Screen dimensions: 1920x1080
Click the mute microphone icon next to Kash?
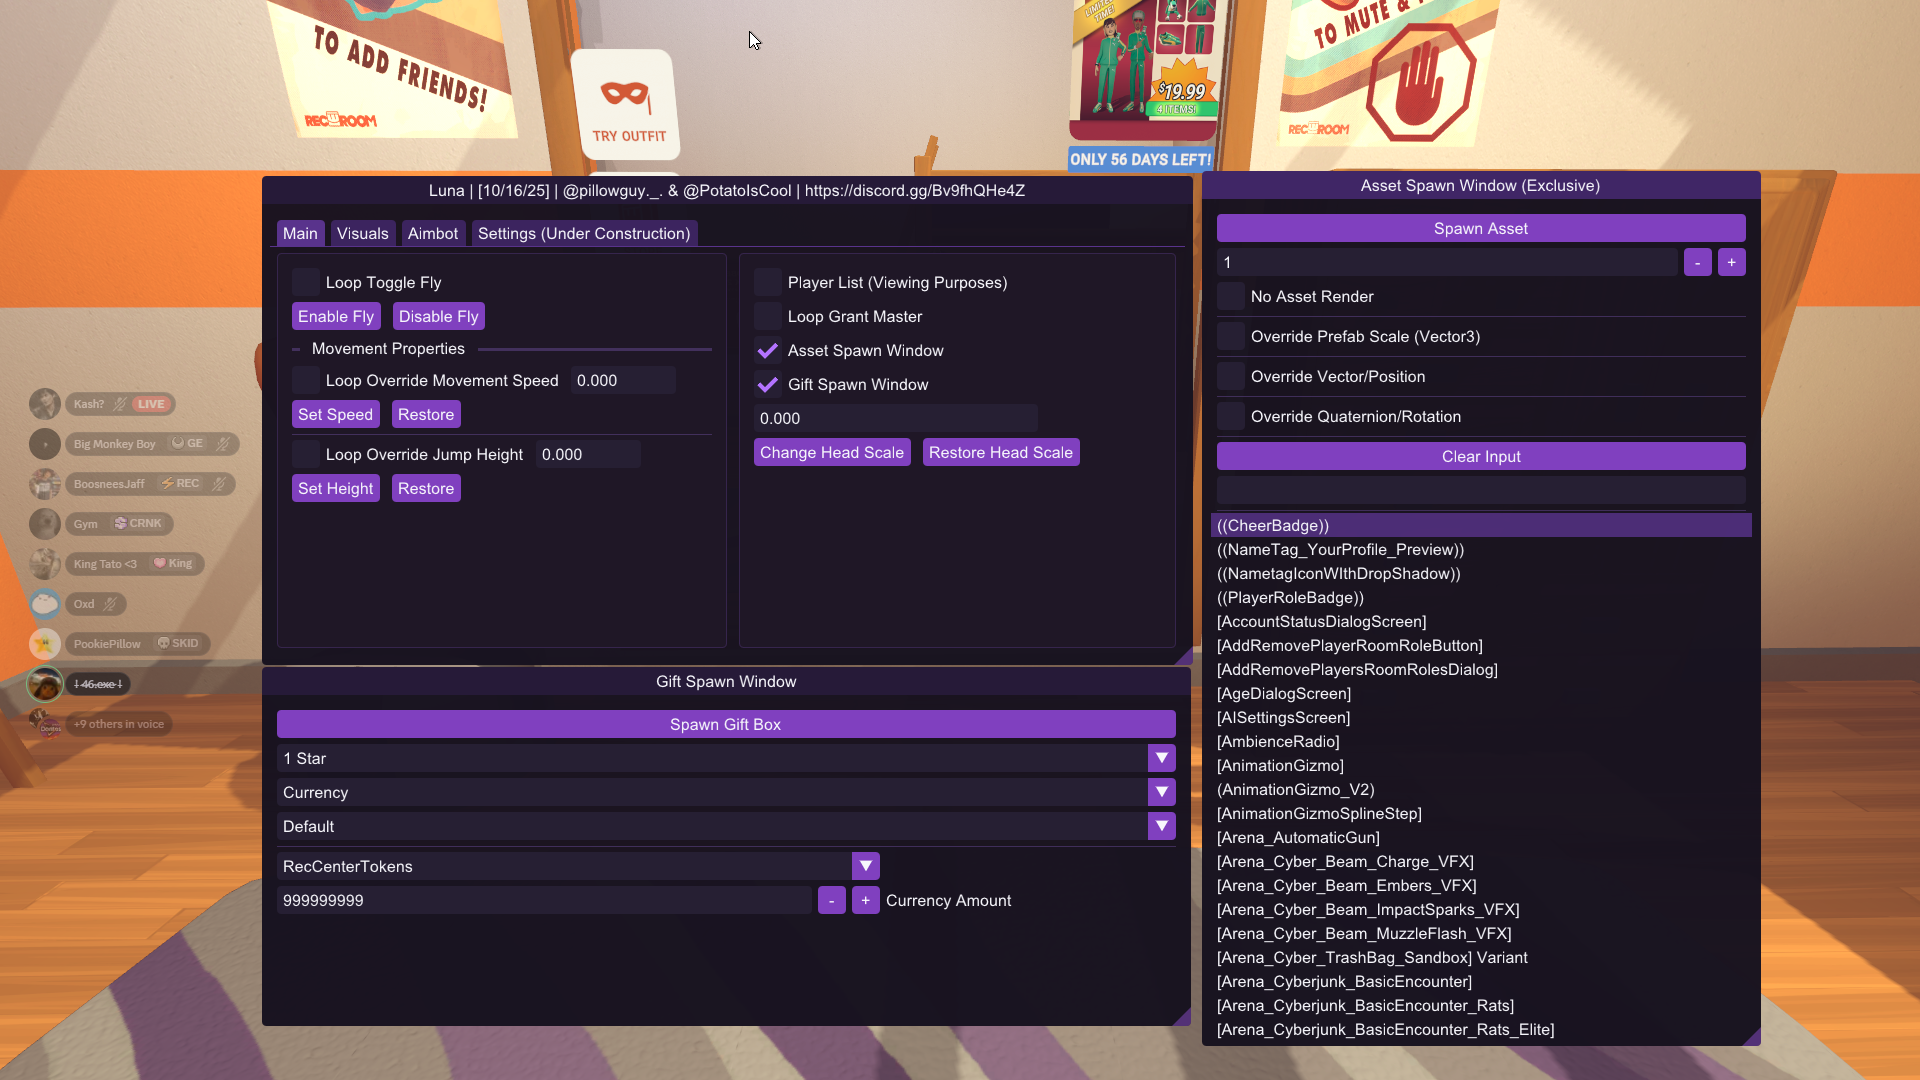[118, 404]
